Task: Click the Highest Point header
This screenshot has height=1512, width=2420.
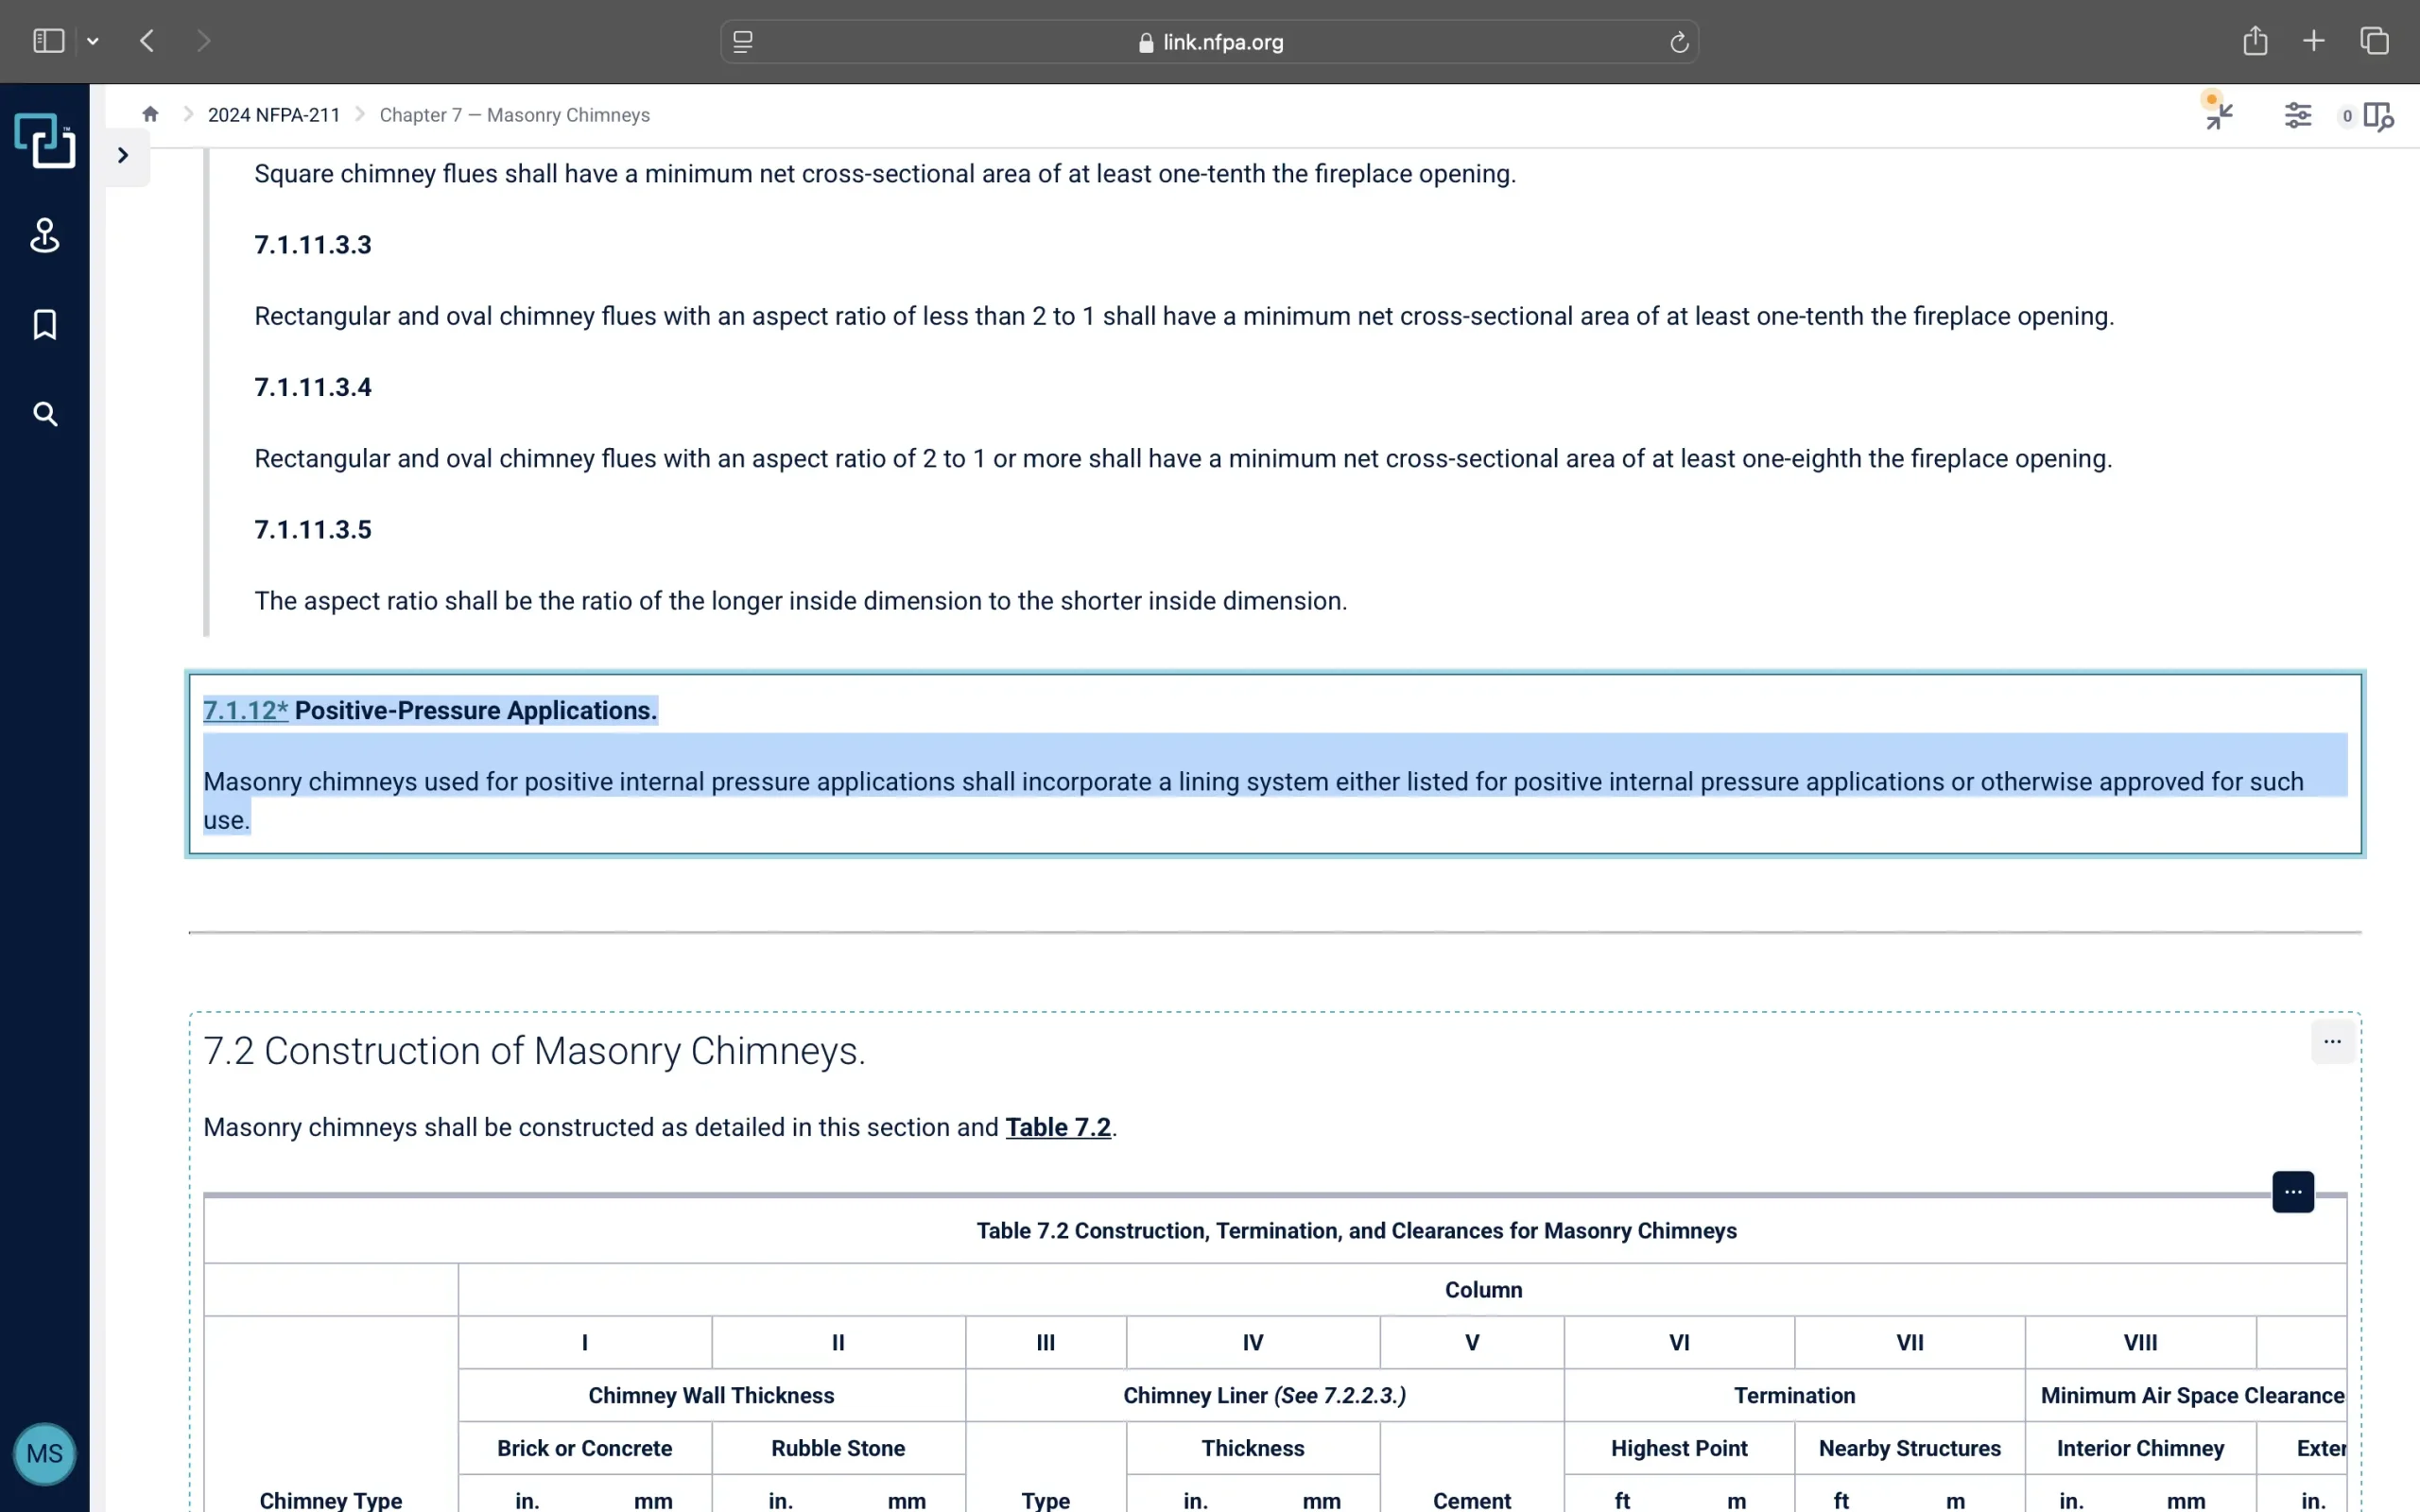Action: click(1679, 1448)
